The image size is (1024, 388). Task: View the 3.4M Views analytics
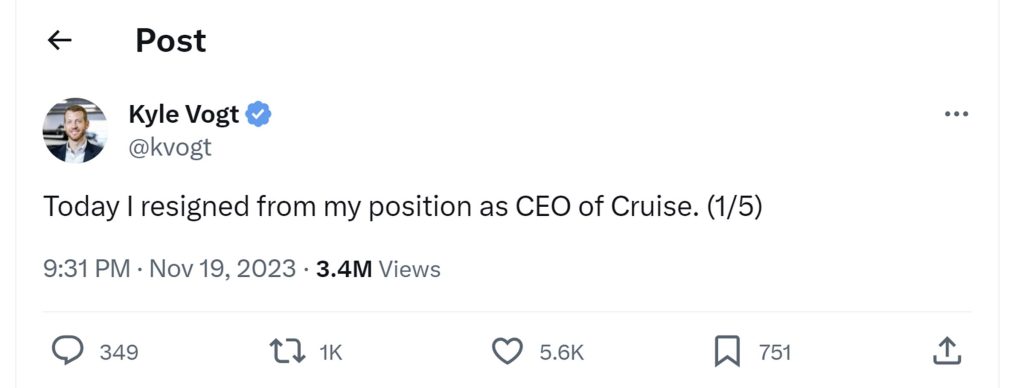pos(378,269)
